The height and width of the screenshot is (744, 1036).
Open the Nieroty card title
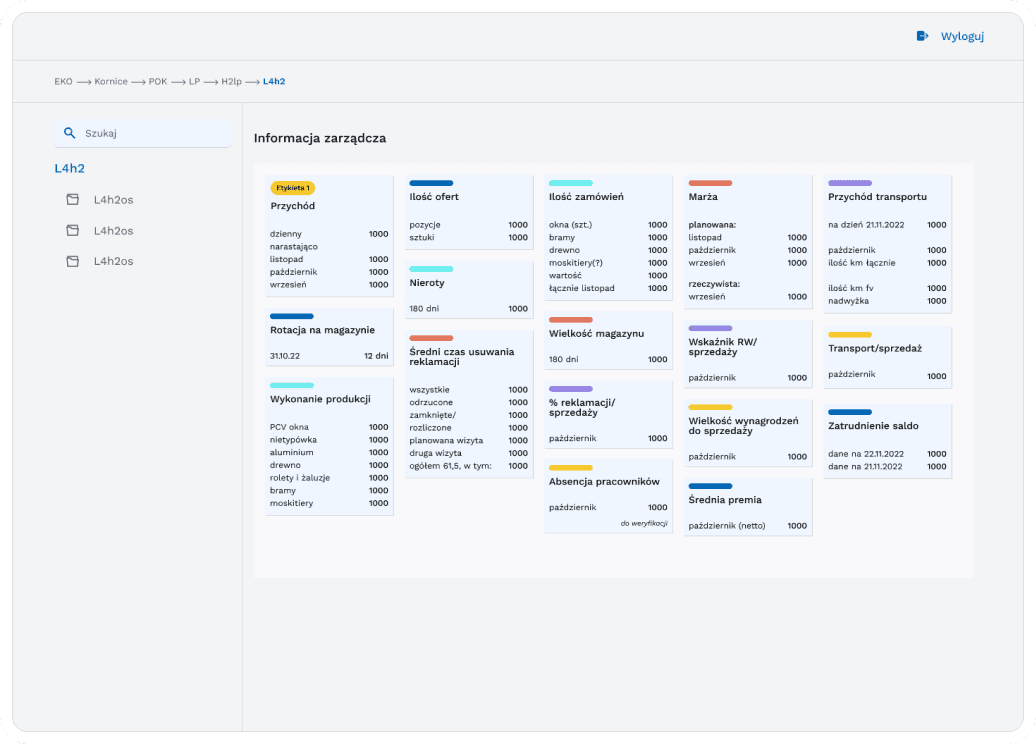(427, 283)
